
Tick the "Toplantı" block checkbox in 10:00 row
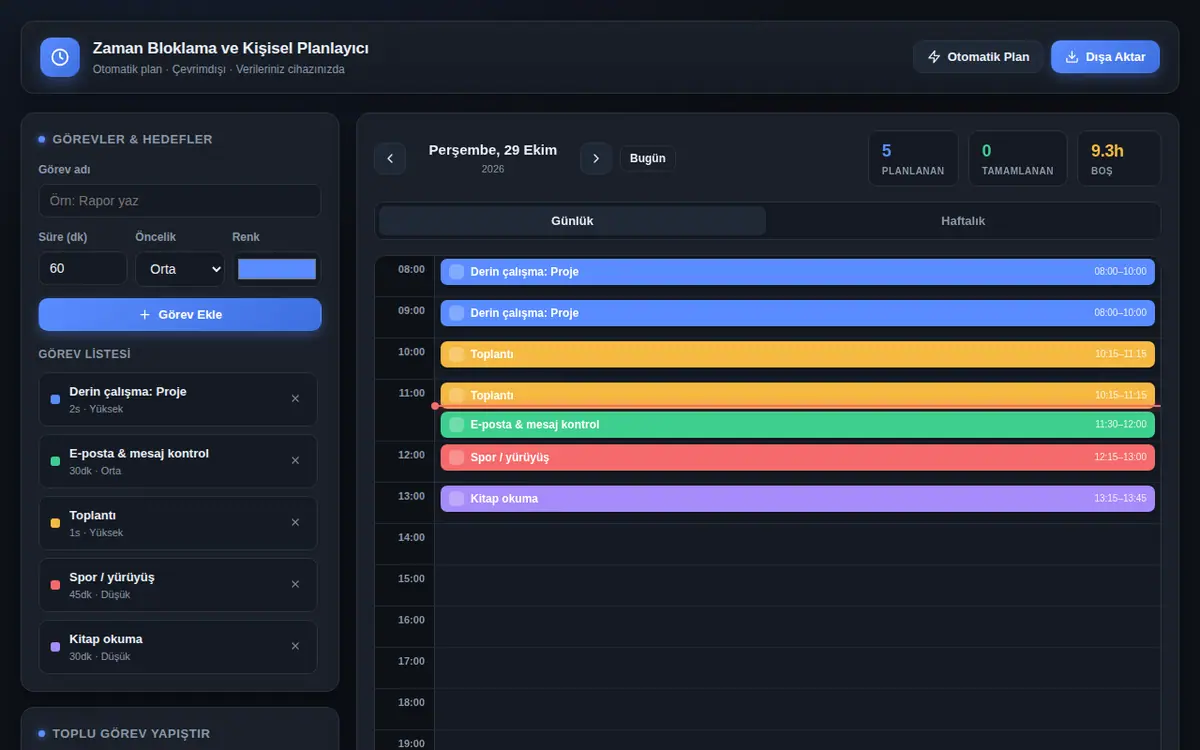click(457, 354)
